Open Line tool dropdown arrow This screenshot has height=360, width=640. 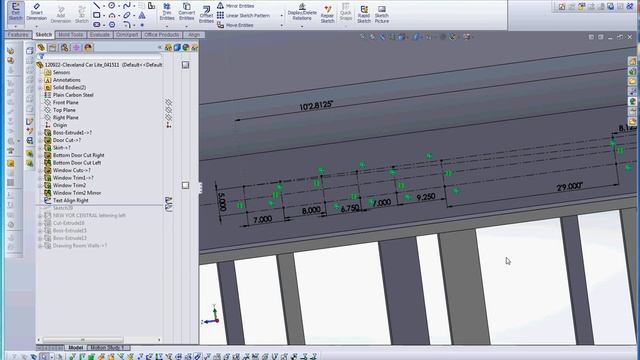click(x=104, y=6)
